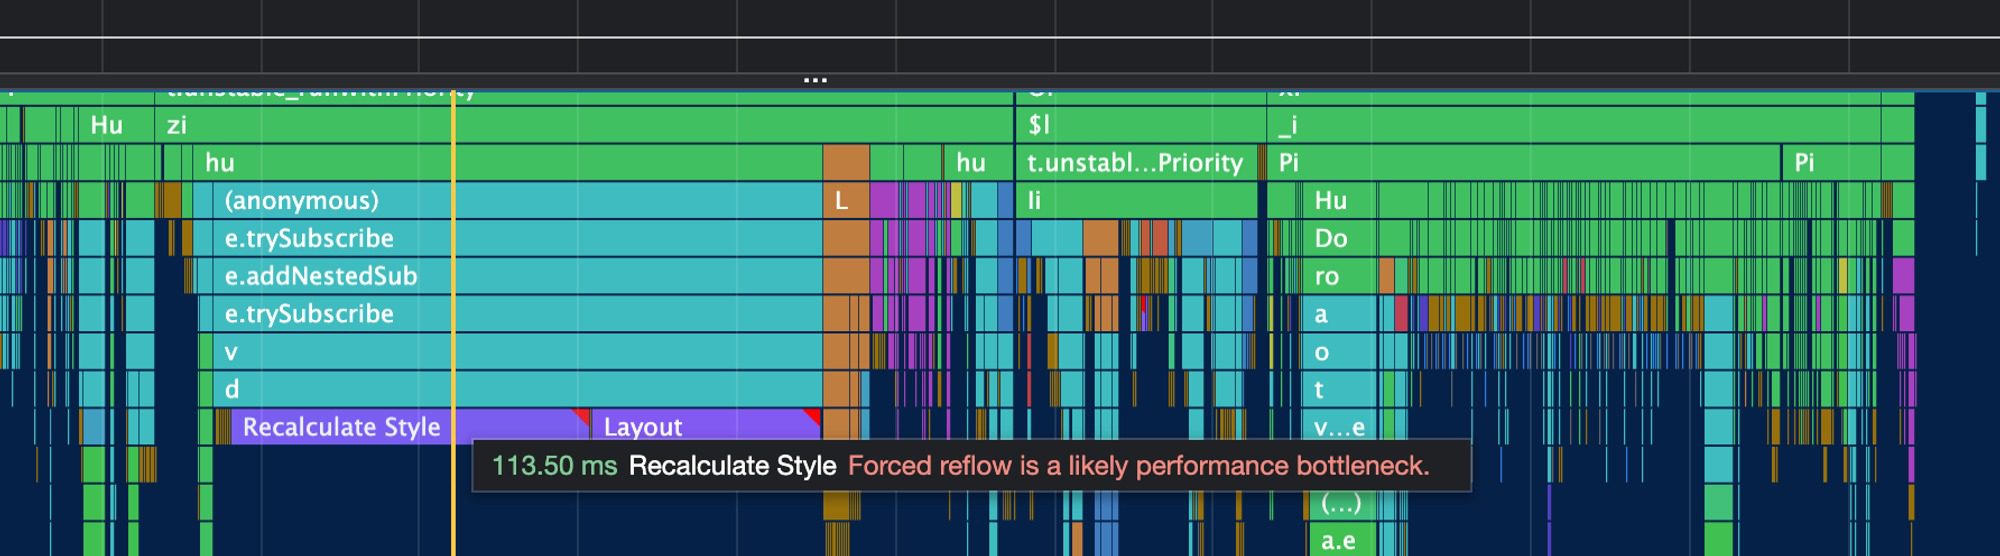2000x556 pixels.
Task: Click the Do function block
Action: [x=1340, y=238]
